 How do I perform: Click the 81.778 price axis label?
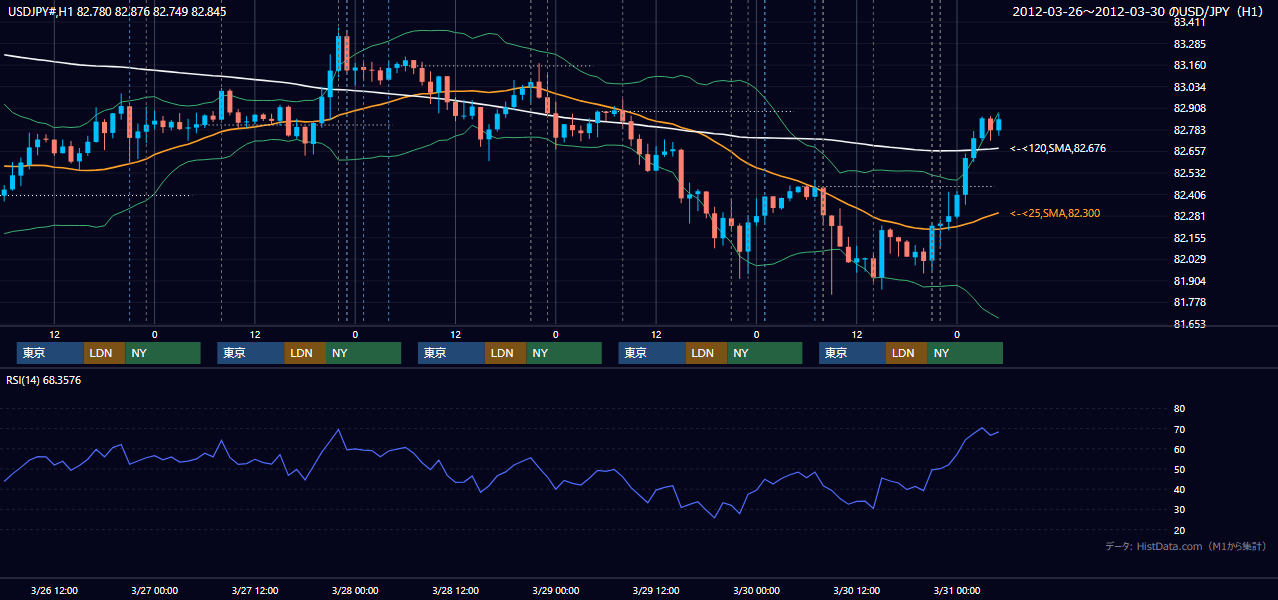1190,302
